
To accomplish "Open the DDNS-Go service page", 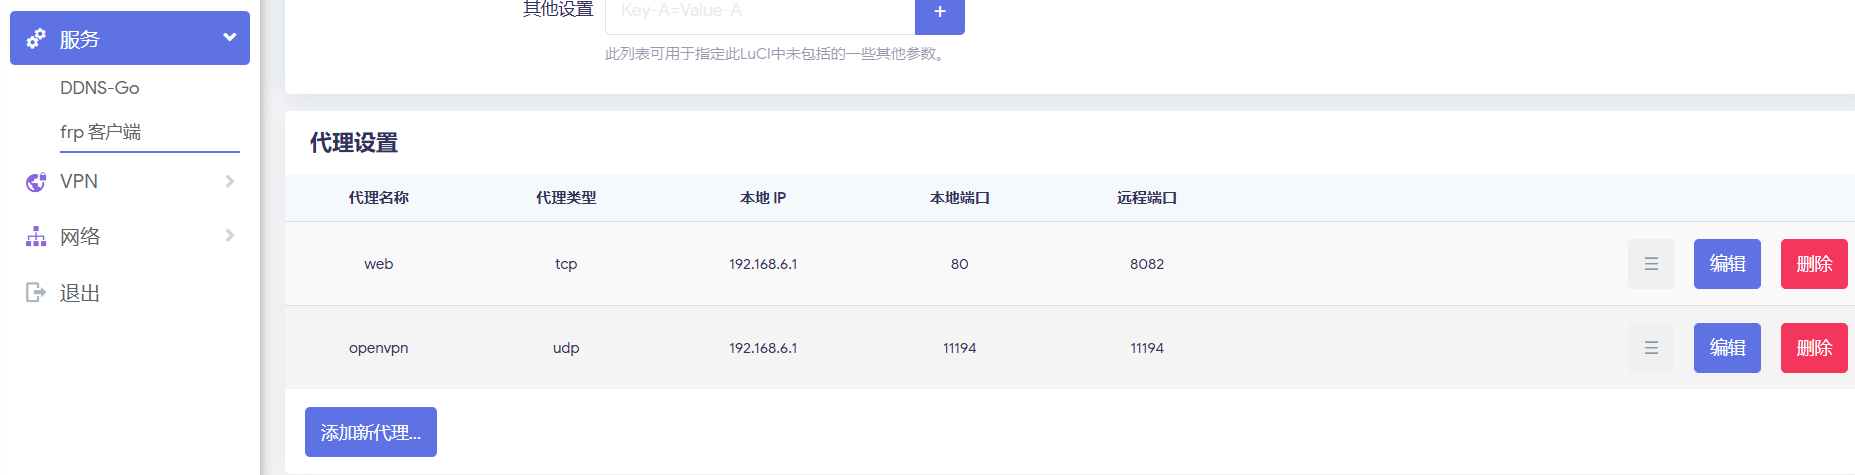I will [x=100, y=88].
